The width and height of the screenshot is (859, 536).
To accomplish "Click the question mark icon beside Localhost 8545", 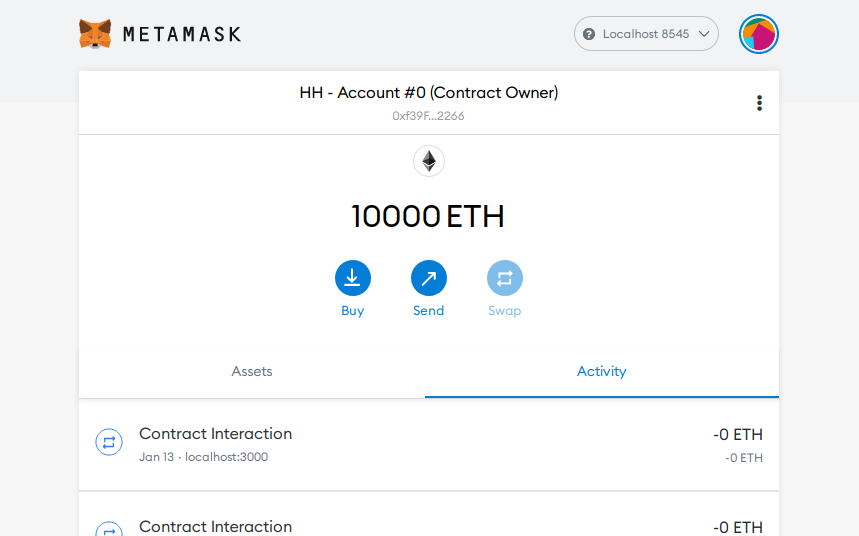I will 589,34.
